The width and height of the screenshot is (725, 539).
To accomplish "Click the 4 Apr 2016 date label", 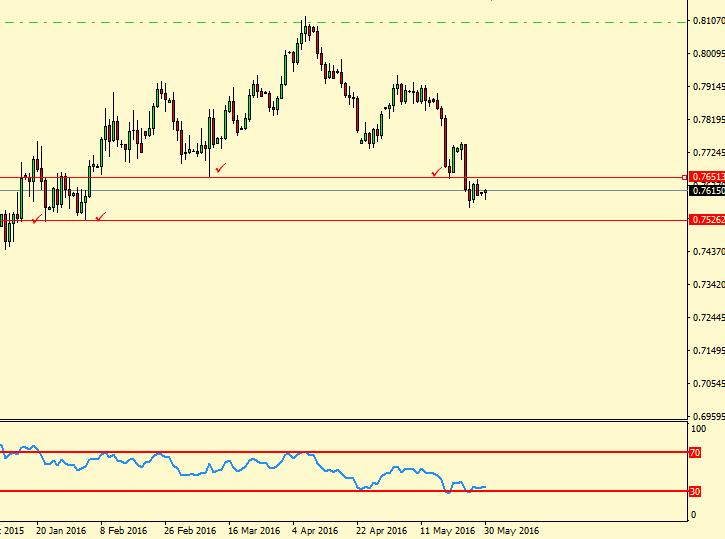I will pos(315,530).
